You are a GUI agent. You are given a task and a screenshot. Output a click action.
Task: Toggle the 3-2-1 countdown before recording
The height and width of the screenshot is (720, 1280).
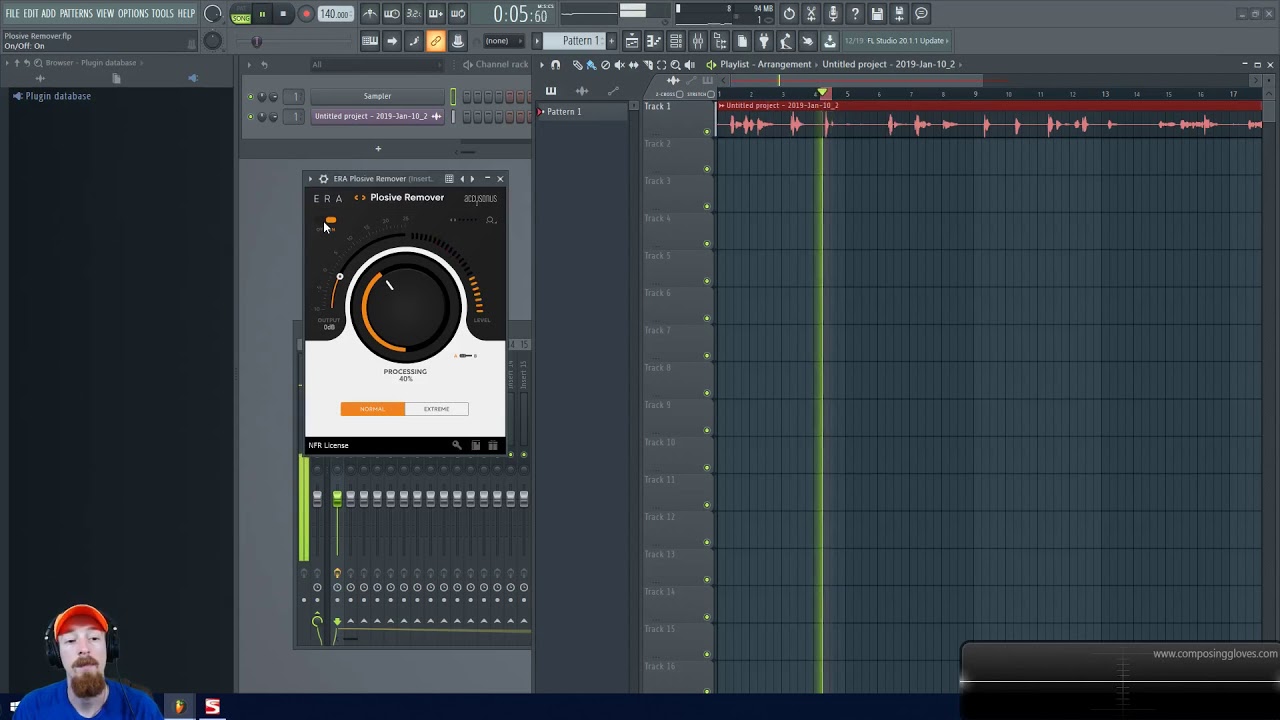(413, 14)
